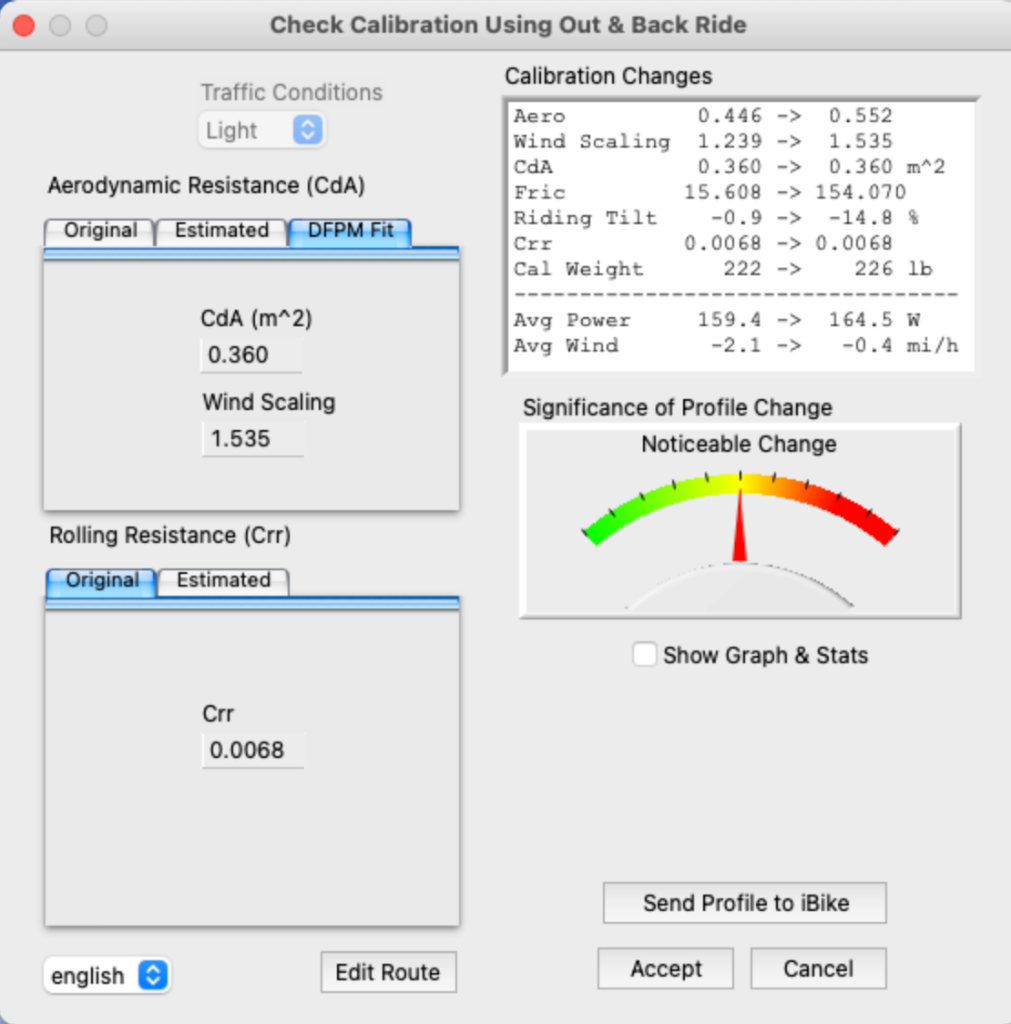The height and width of the screenshot is (1024, 1011).
Task: Open the Estimated tab under Rolling Resistance
Action: click(222, 580)
